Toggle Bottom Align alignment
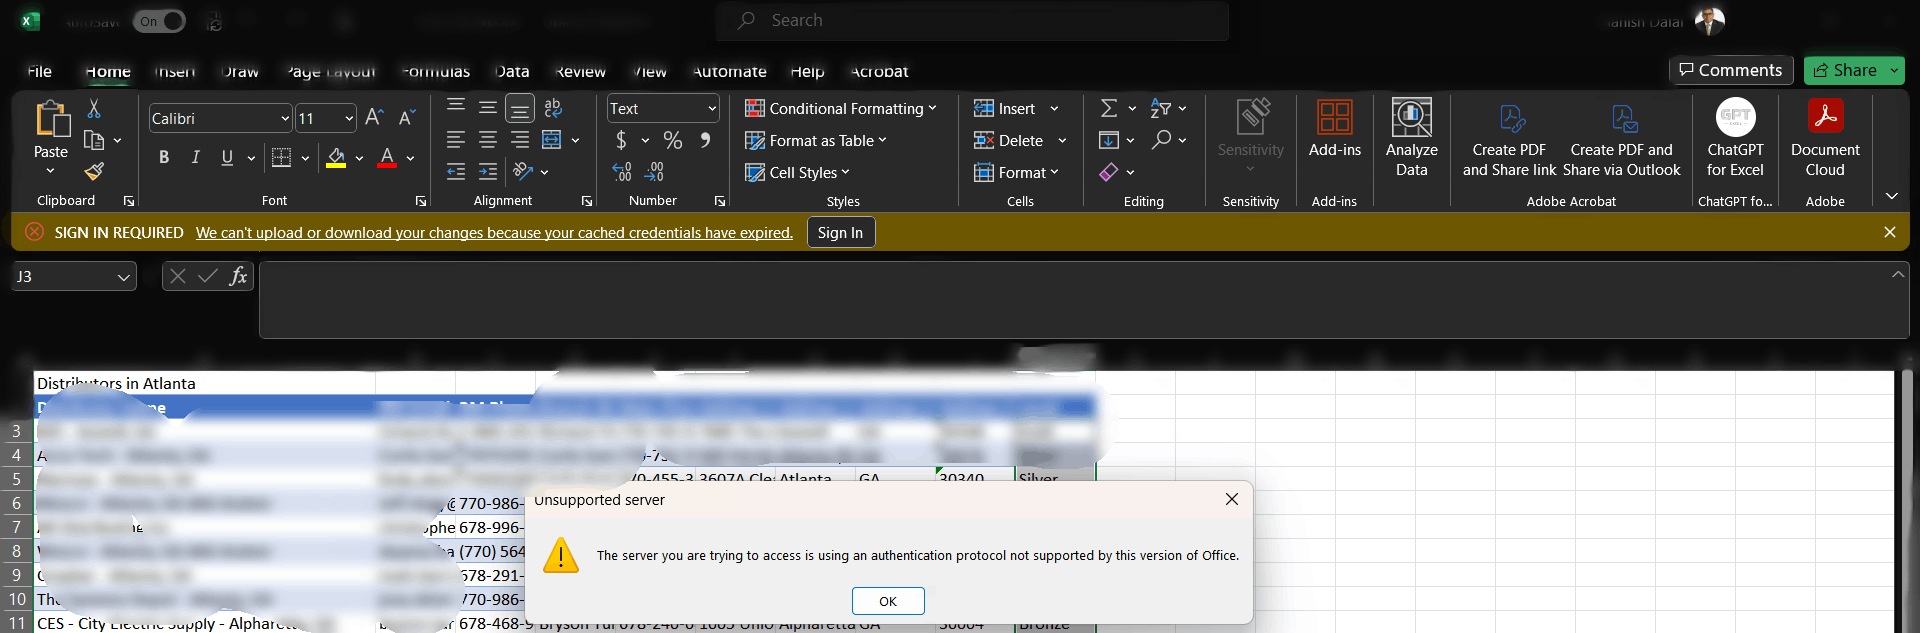Image resolution: width=1920 pixels, height=633 pixels. pyautogui.click(x=520, y=108)
